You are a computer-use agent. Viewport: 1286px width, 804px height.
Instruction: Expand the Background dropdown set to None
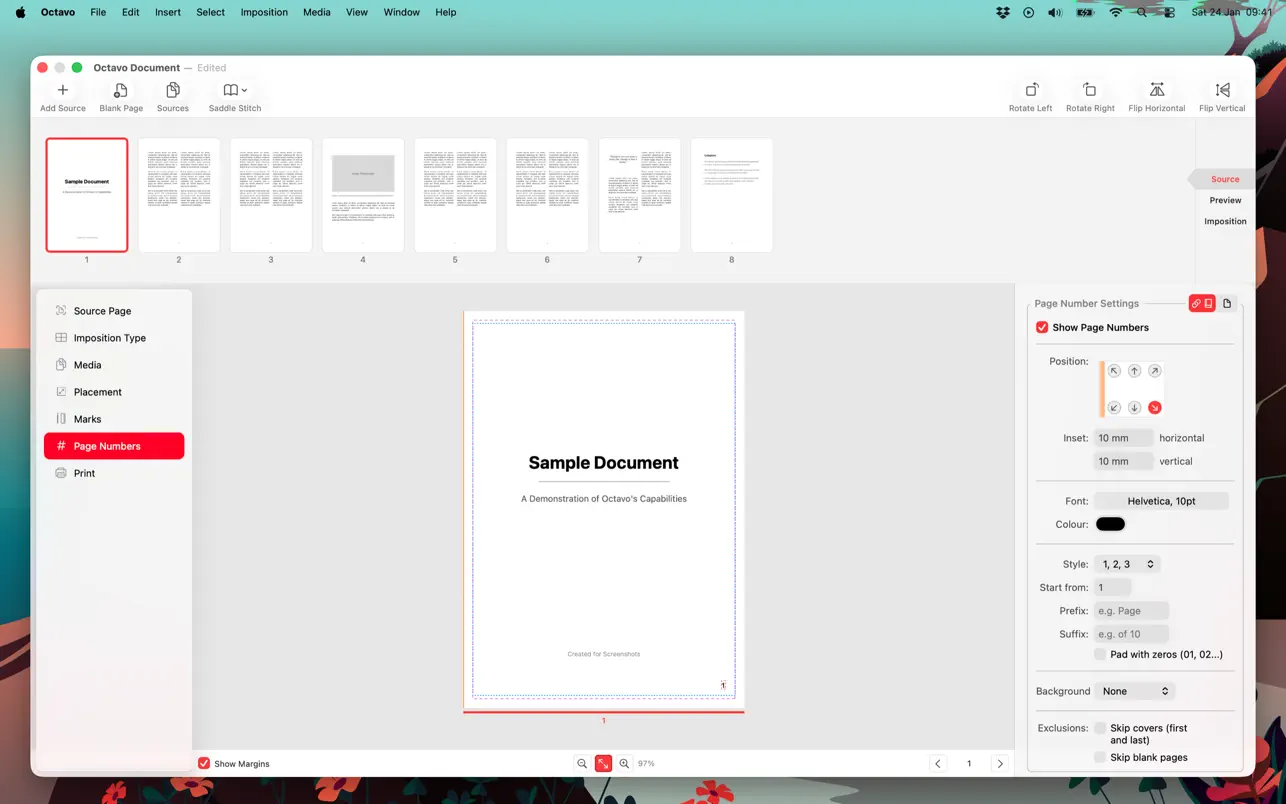(x=1134, y=691)
